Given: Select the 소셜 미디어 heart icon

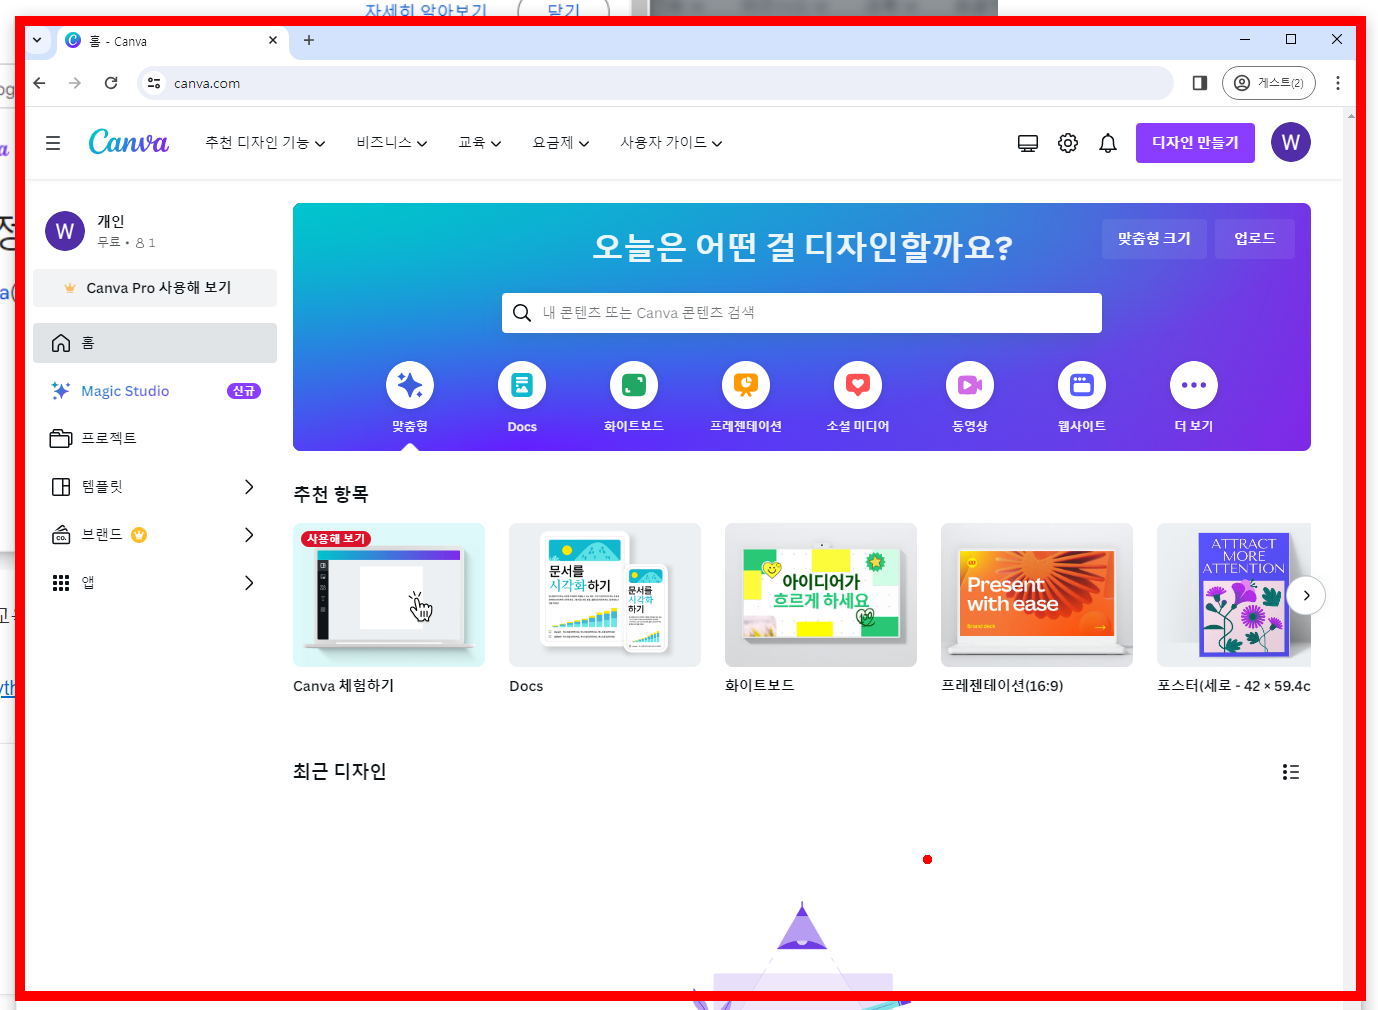Looking at the screenshot, I should 858,385.
